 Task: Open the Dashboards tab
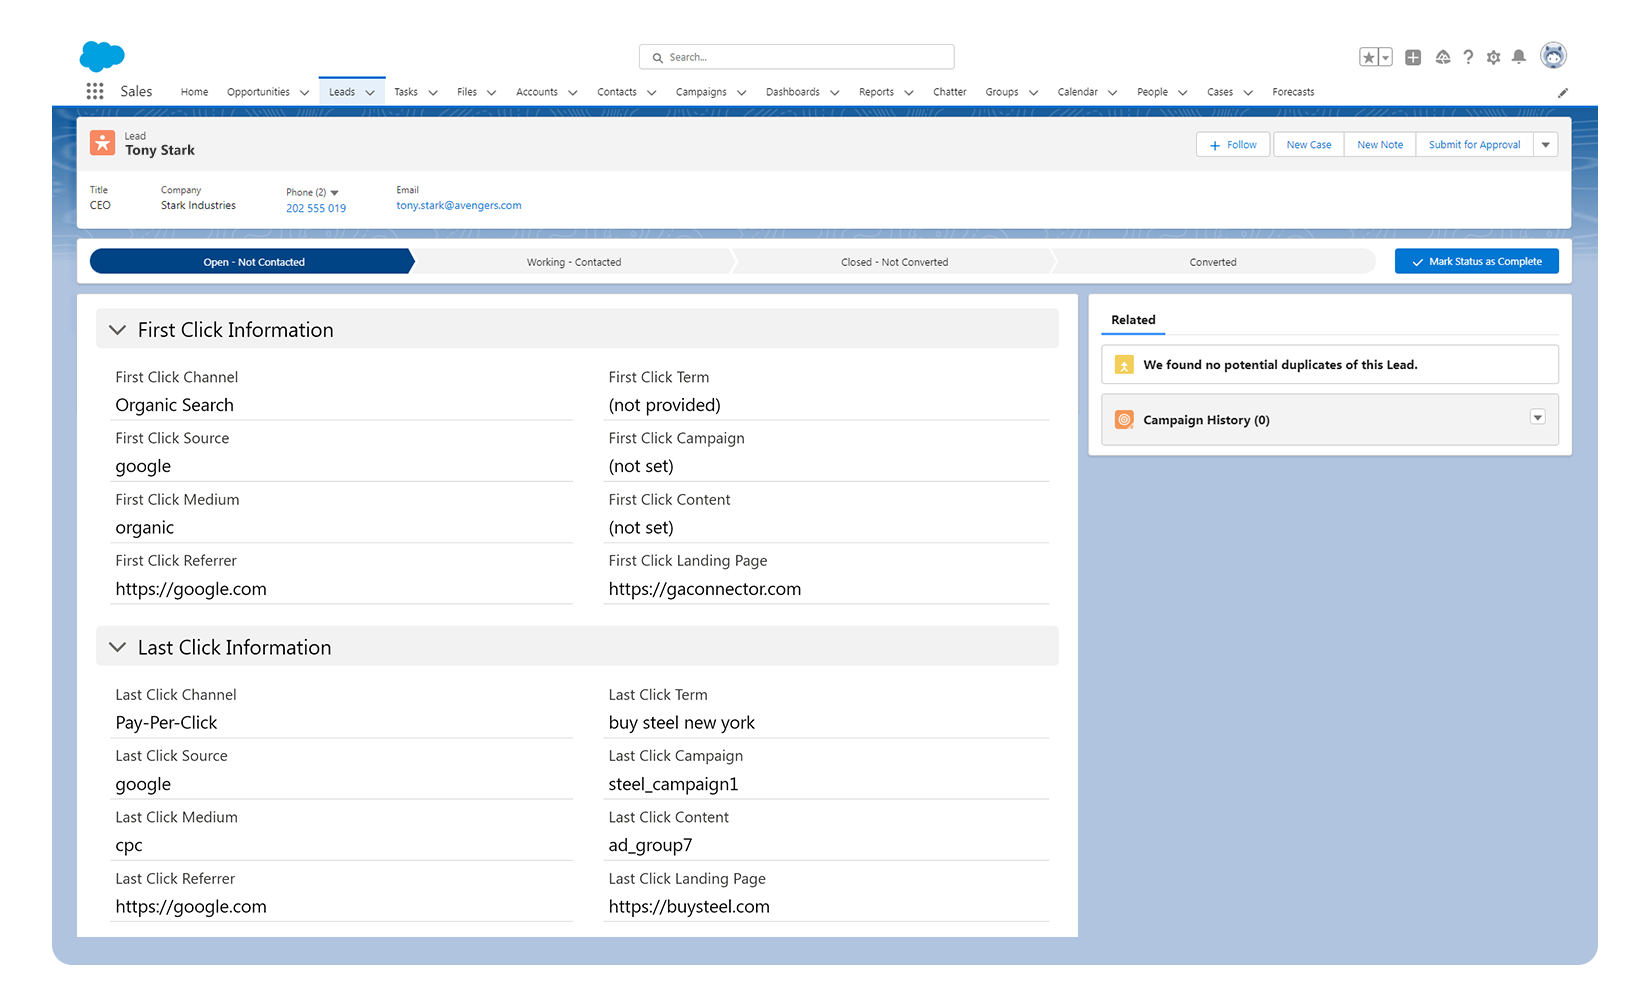(793, 92)
